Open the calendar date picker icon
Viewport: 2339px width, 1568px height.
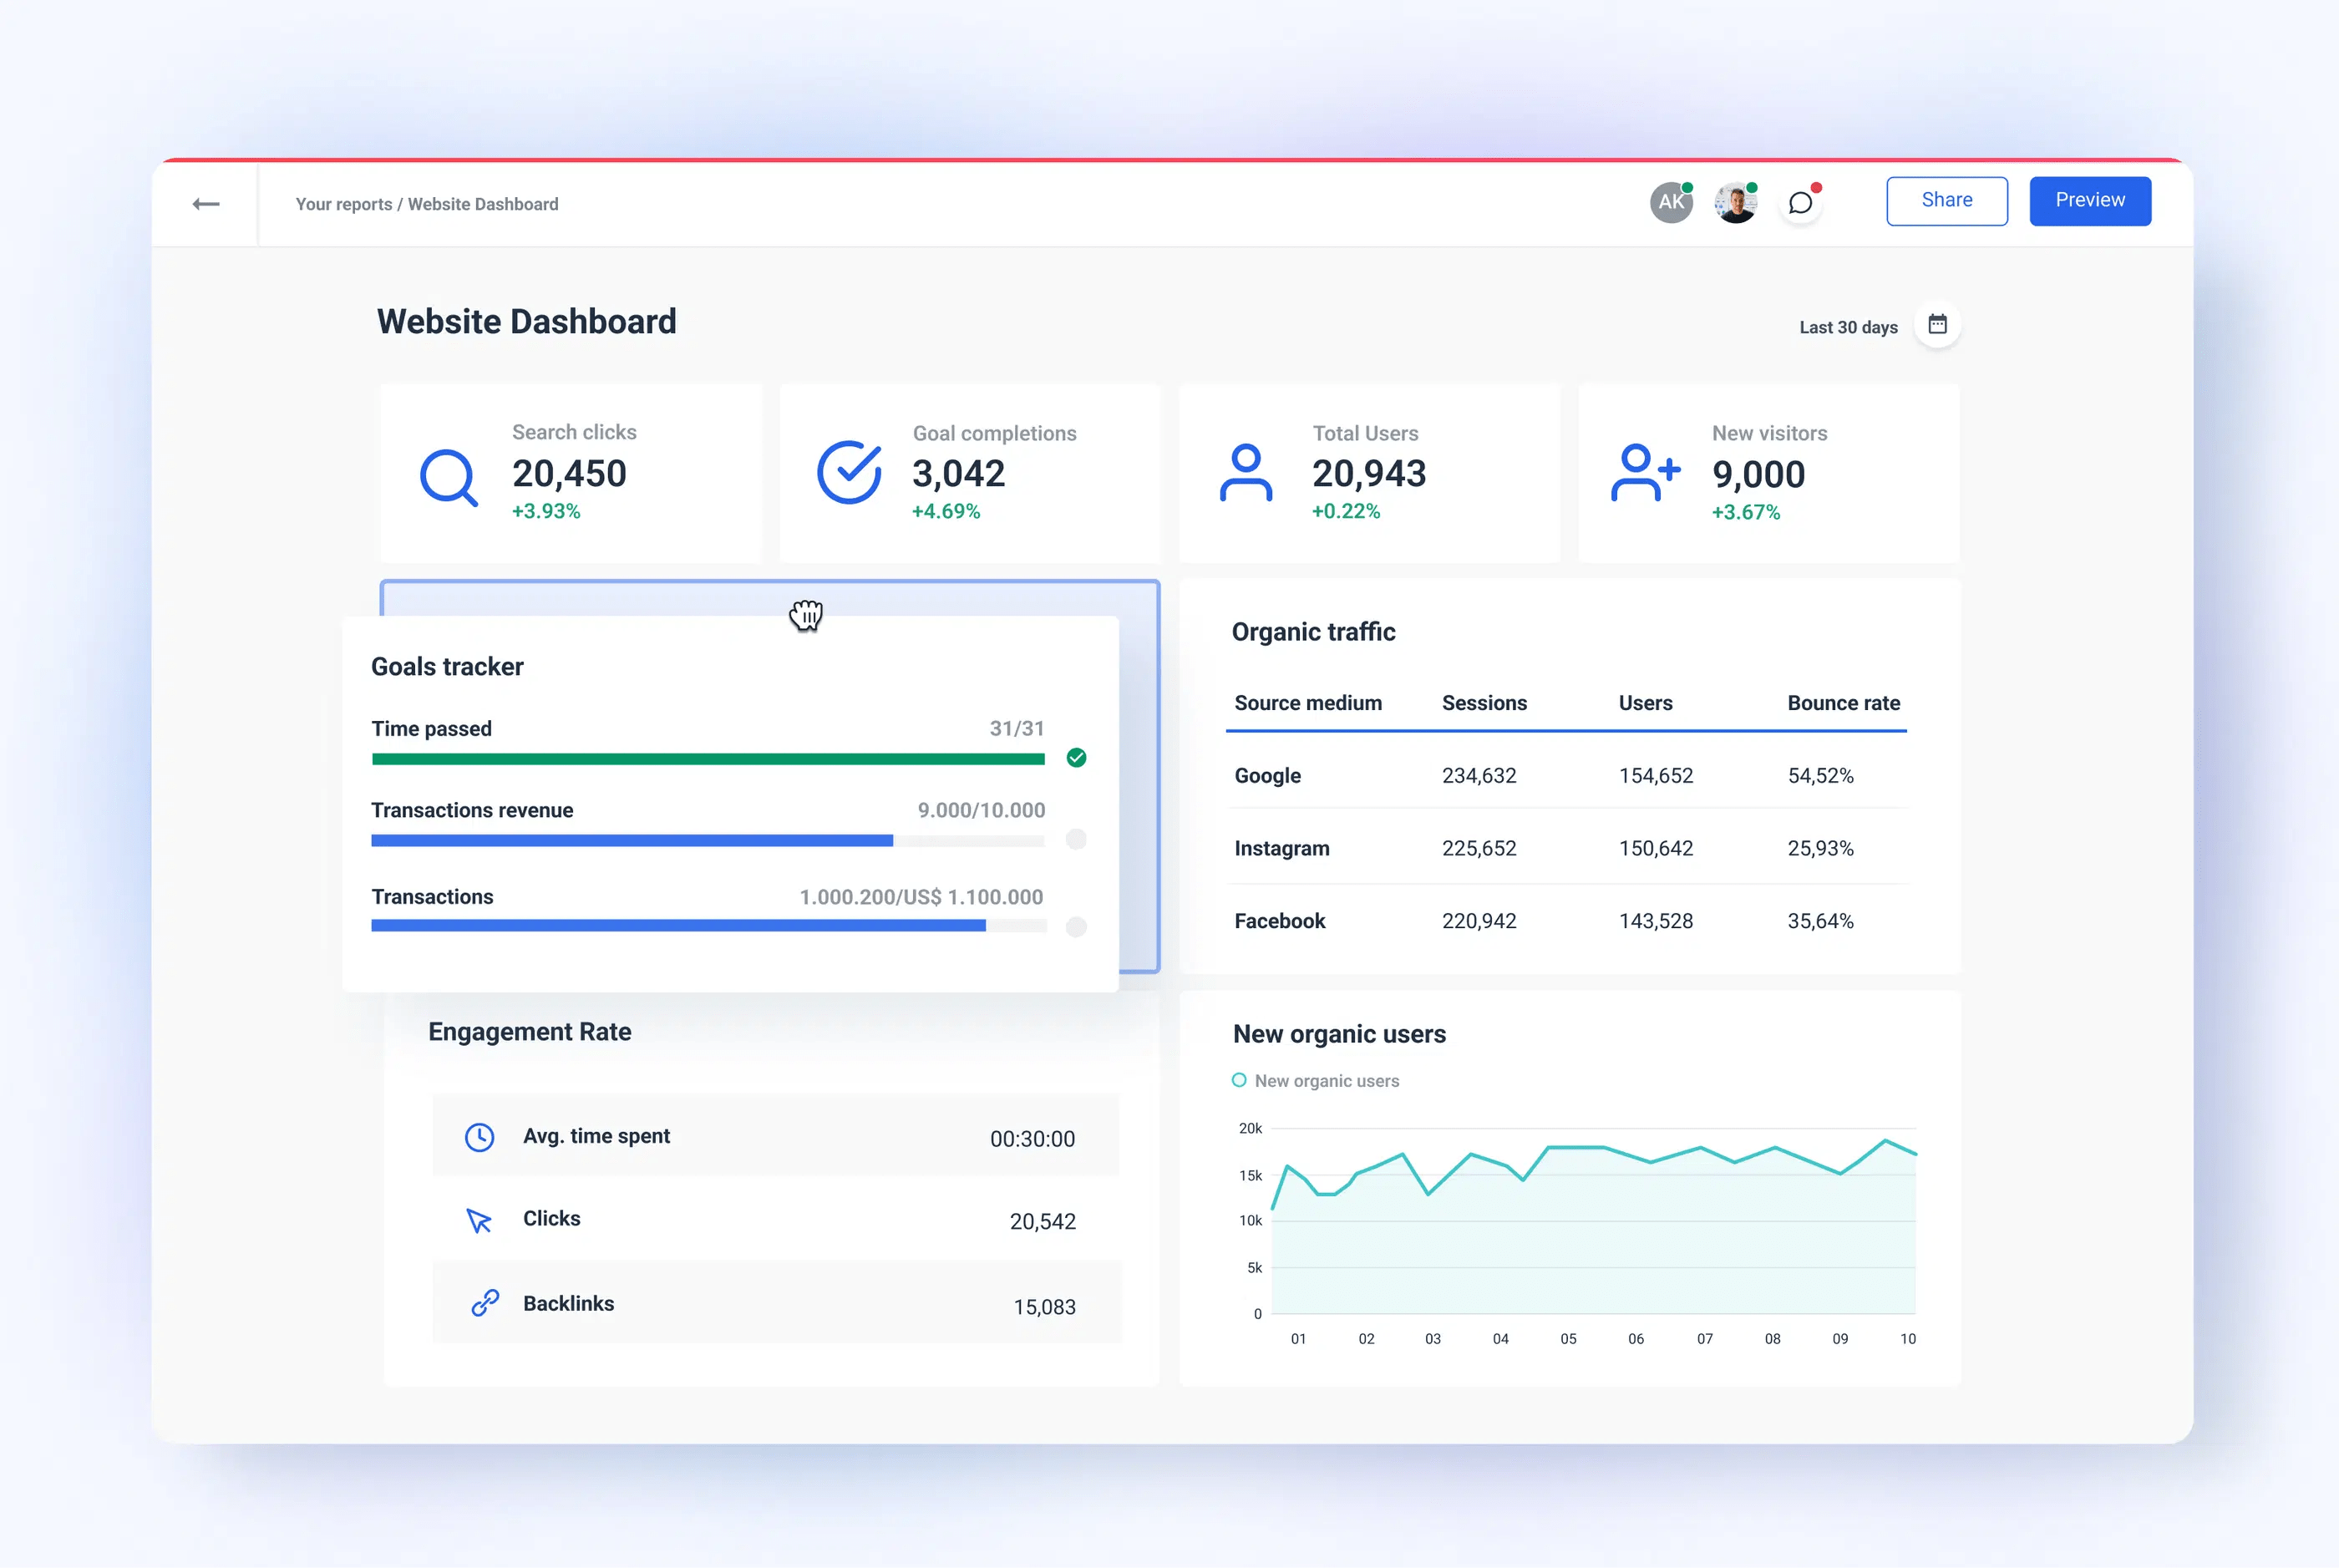pyautogui.click(x=1937, y=325)
